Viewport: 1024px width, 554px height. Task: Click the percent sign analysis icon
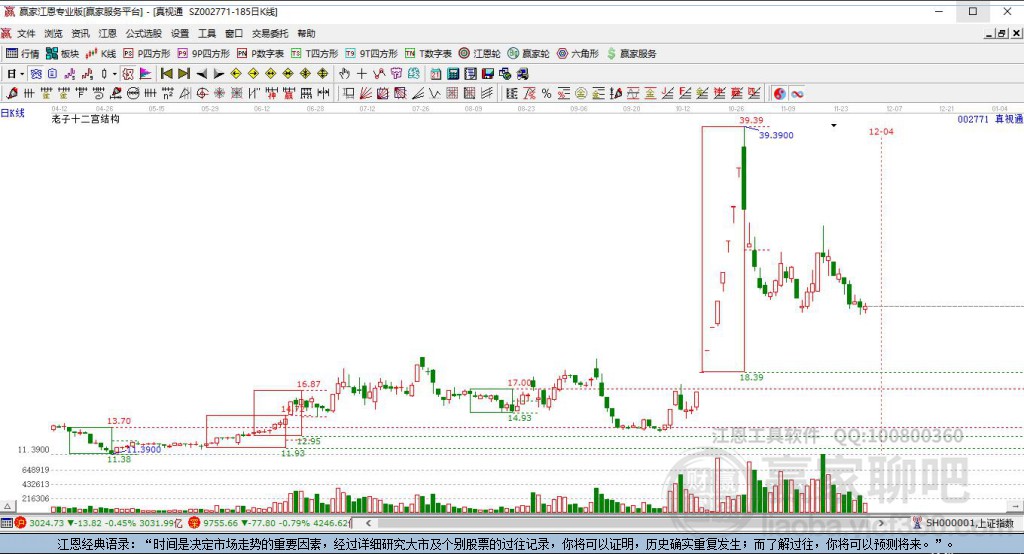coord(546,93)
